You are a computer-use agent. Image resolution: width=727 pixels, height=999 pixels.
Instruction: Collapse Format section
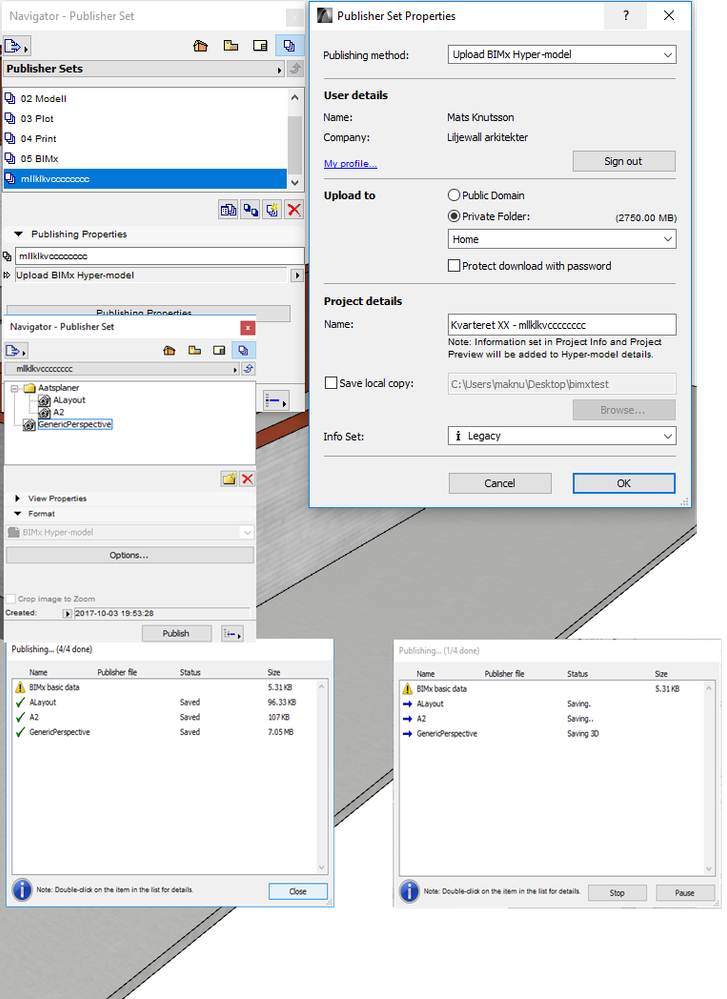(17, 514)
